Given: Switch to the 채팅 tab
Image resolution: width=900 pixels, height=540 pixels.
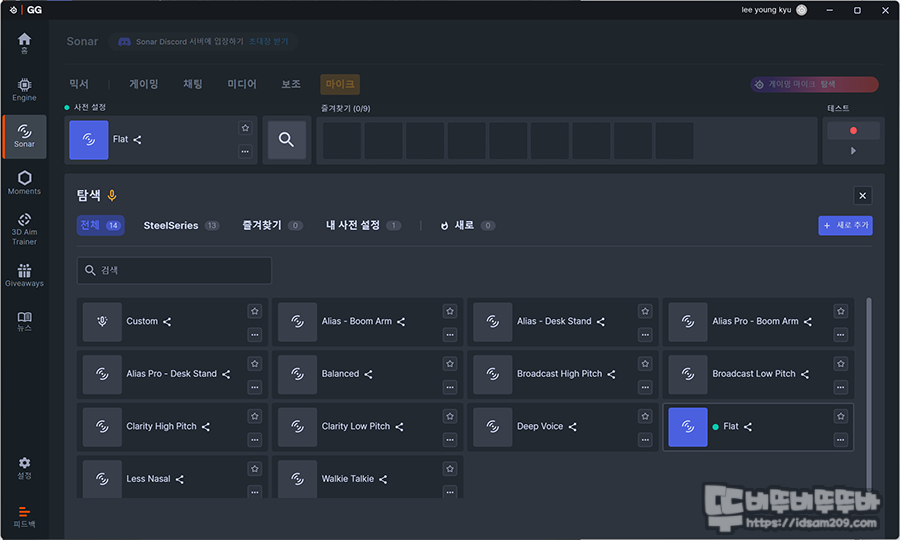Looking at the screenshot, I should point(193,84).
